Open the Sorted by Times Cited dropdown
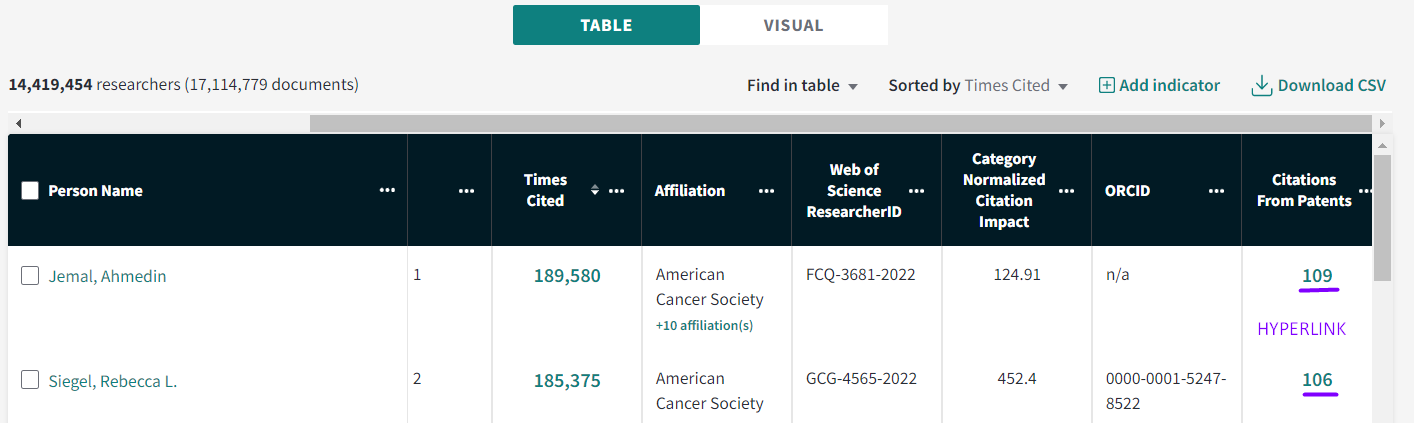Screen dimensions: 1414x423 coord(978,86)
